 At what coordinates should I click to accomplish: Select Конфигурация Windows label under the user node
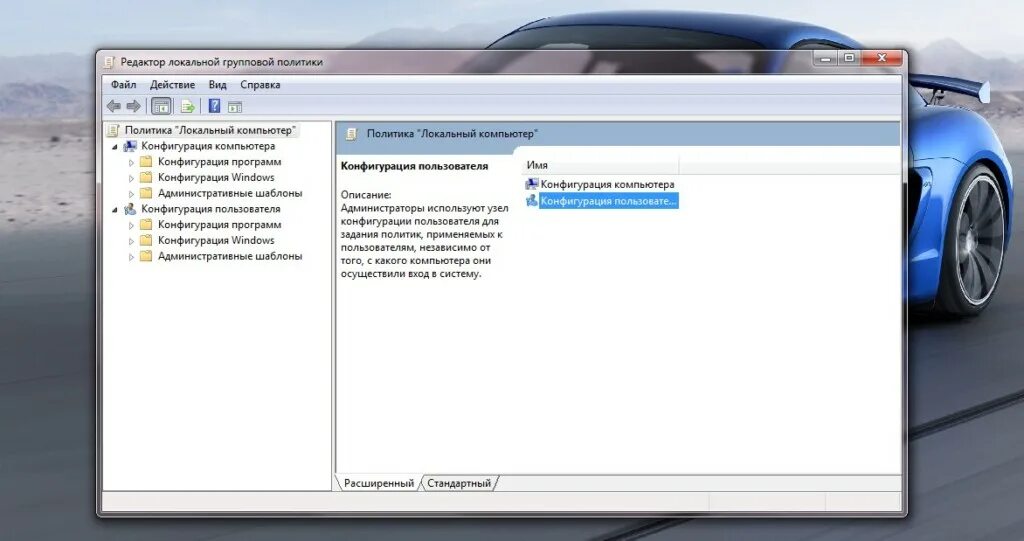pos(216,240)
